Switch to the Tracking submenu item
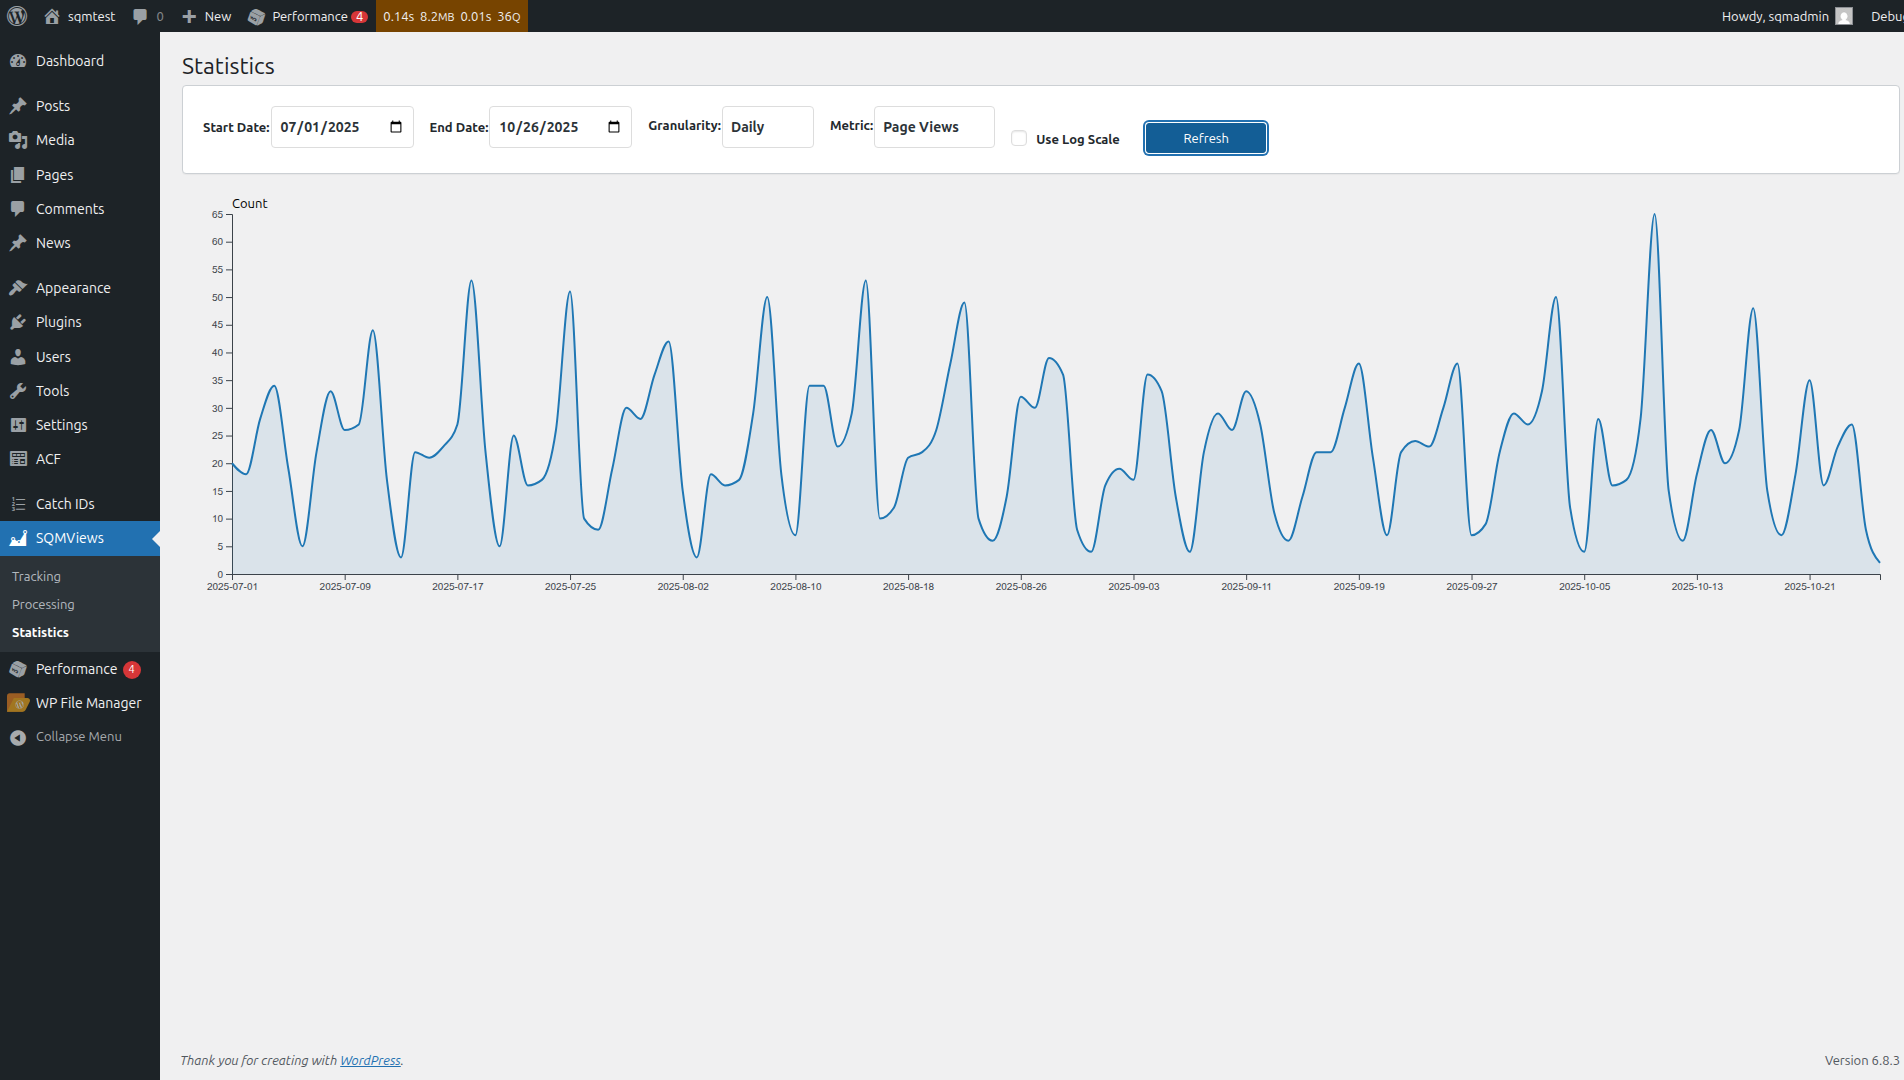Viewport: 1904px width, 1080px height. coord(36,576)
